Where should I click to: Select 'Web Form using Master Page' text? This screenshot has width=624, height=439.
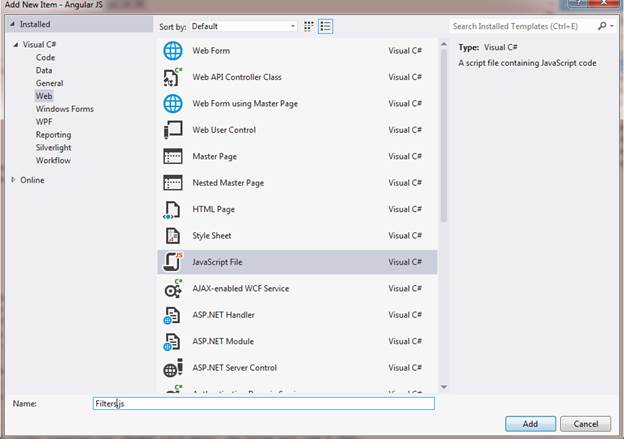(x=245, y=103)
